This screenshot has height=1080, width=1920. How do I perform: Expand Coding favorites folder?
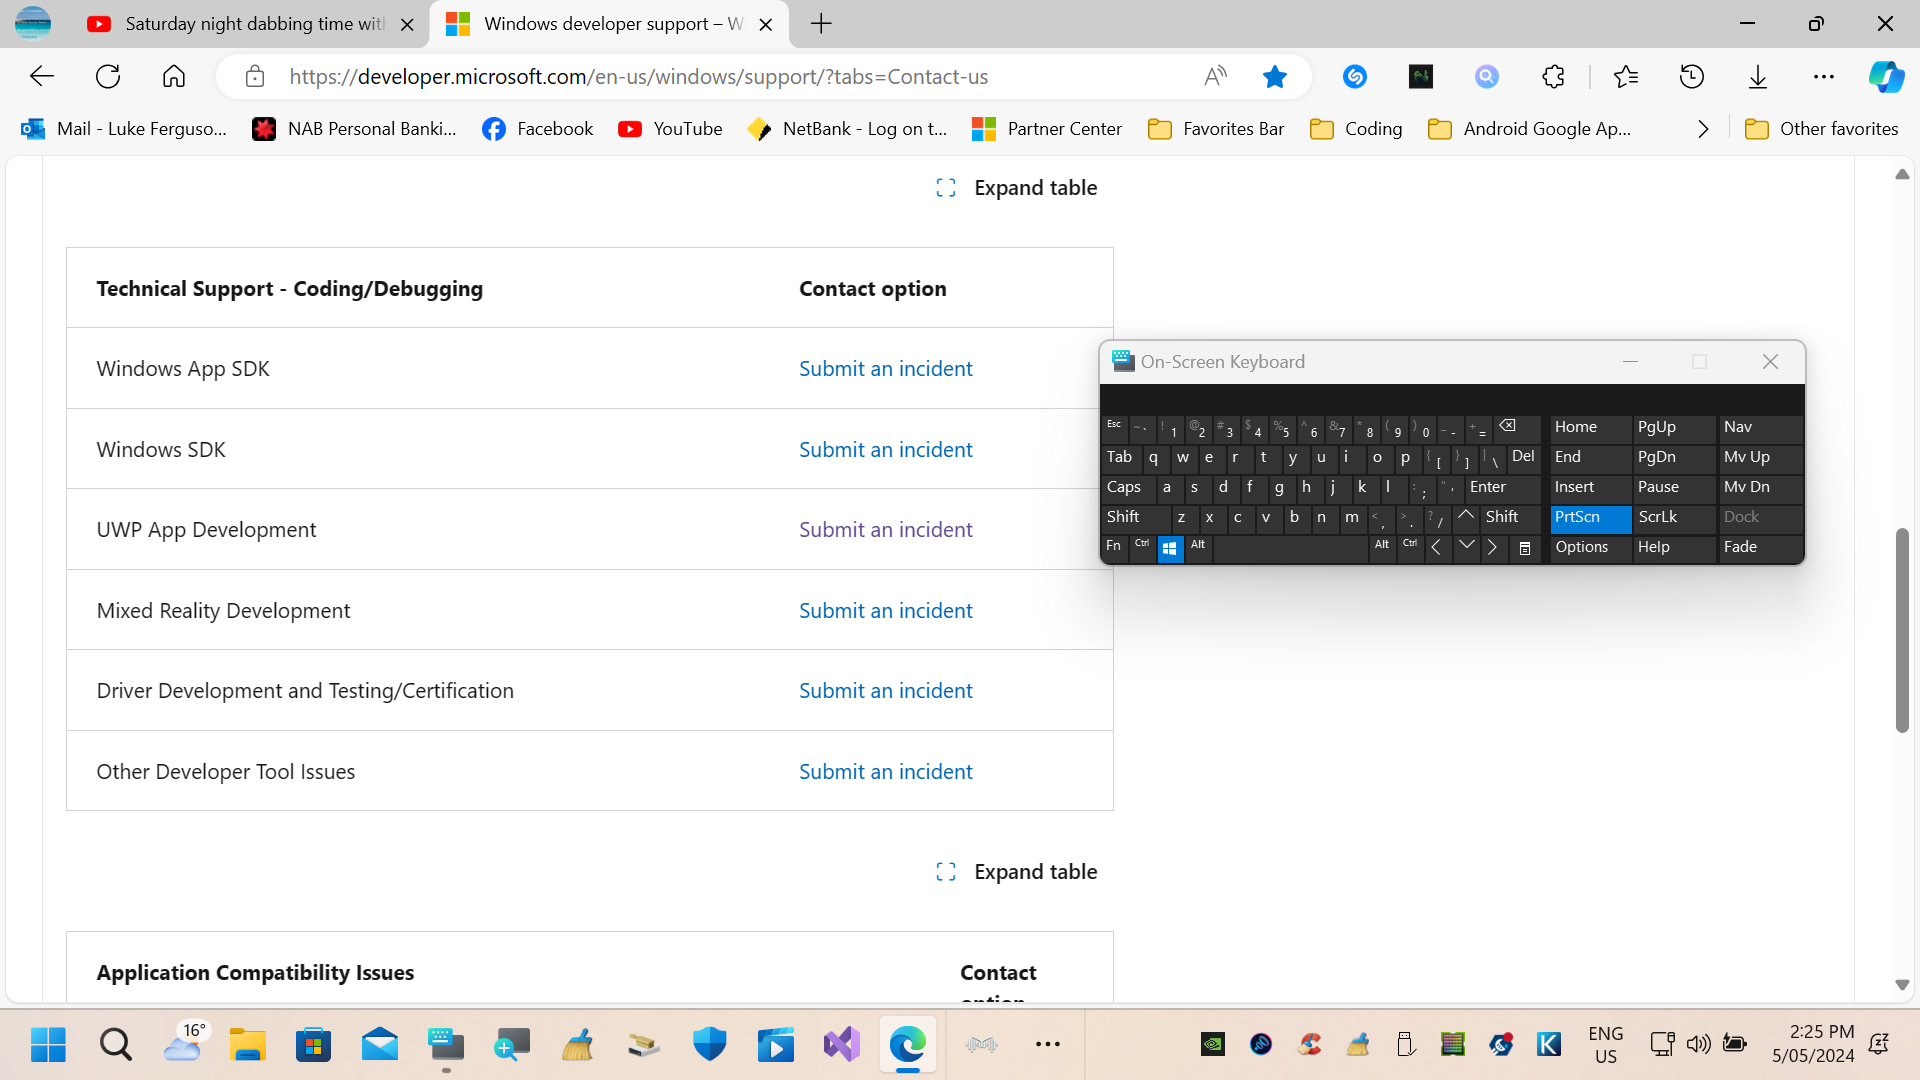[x=1356, y=129]
